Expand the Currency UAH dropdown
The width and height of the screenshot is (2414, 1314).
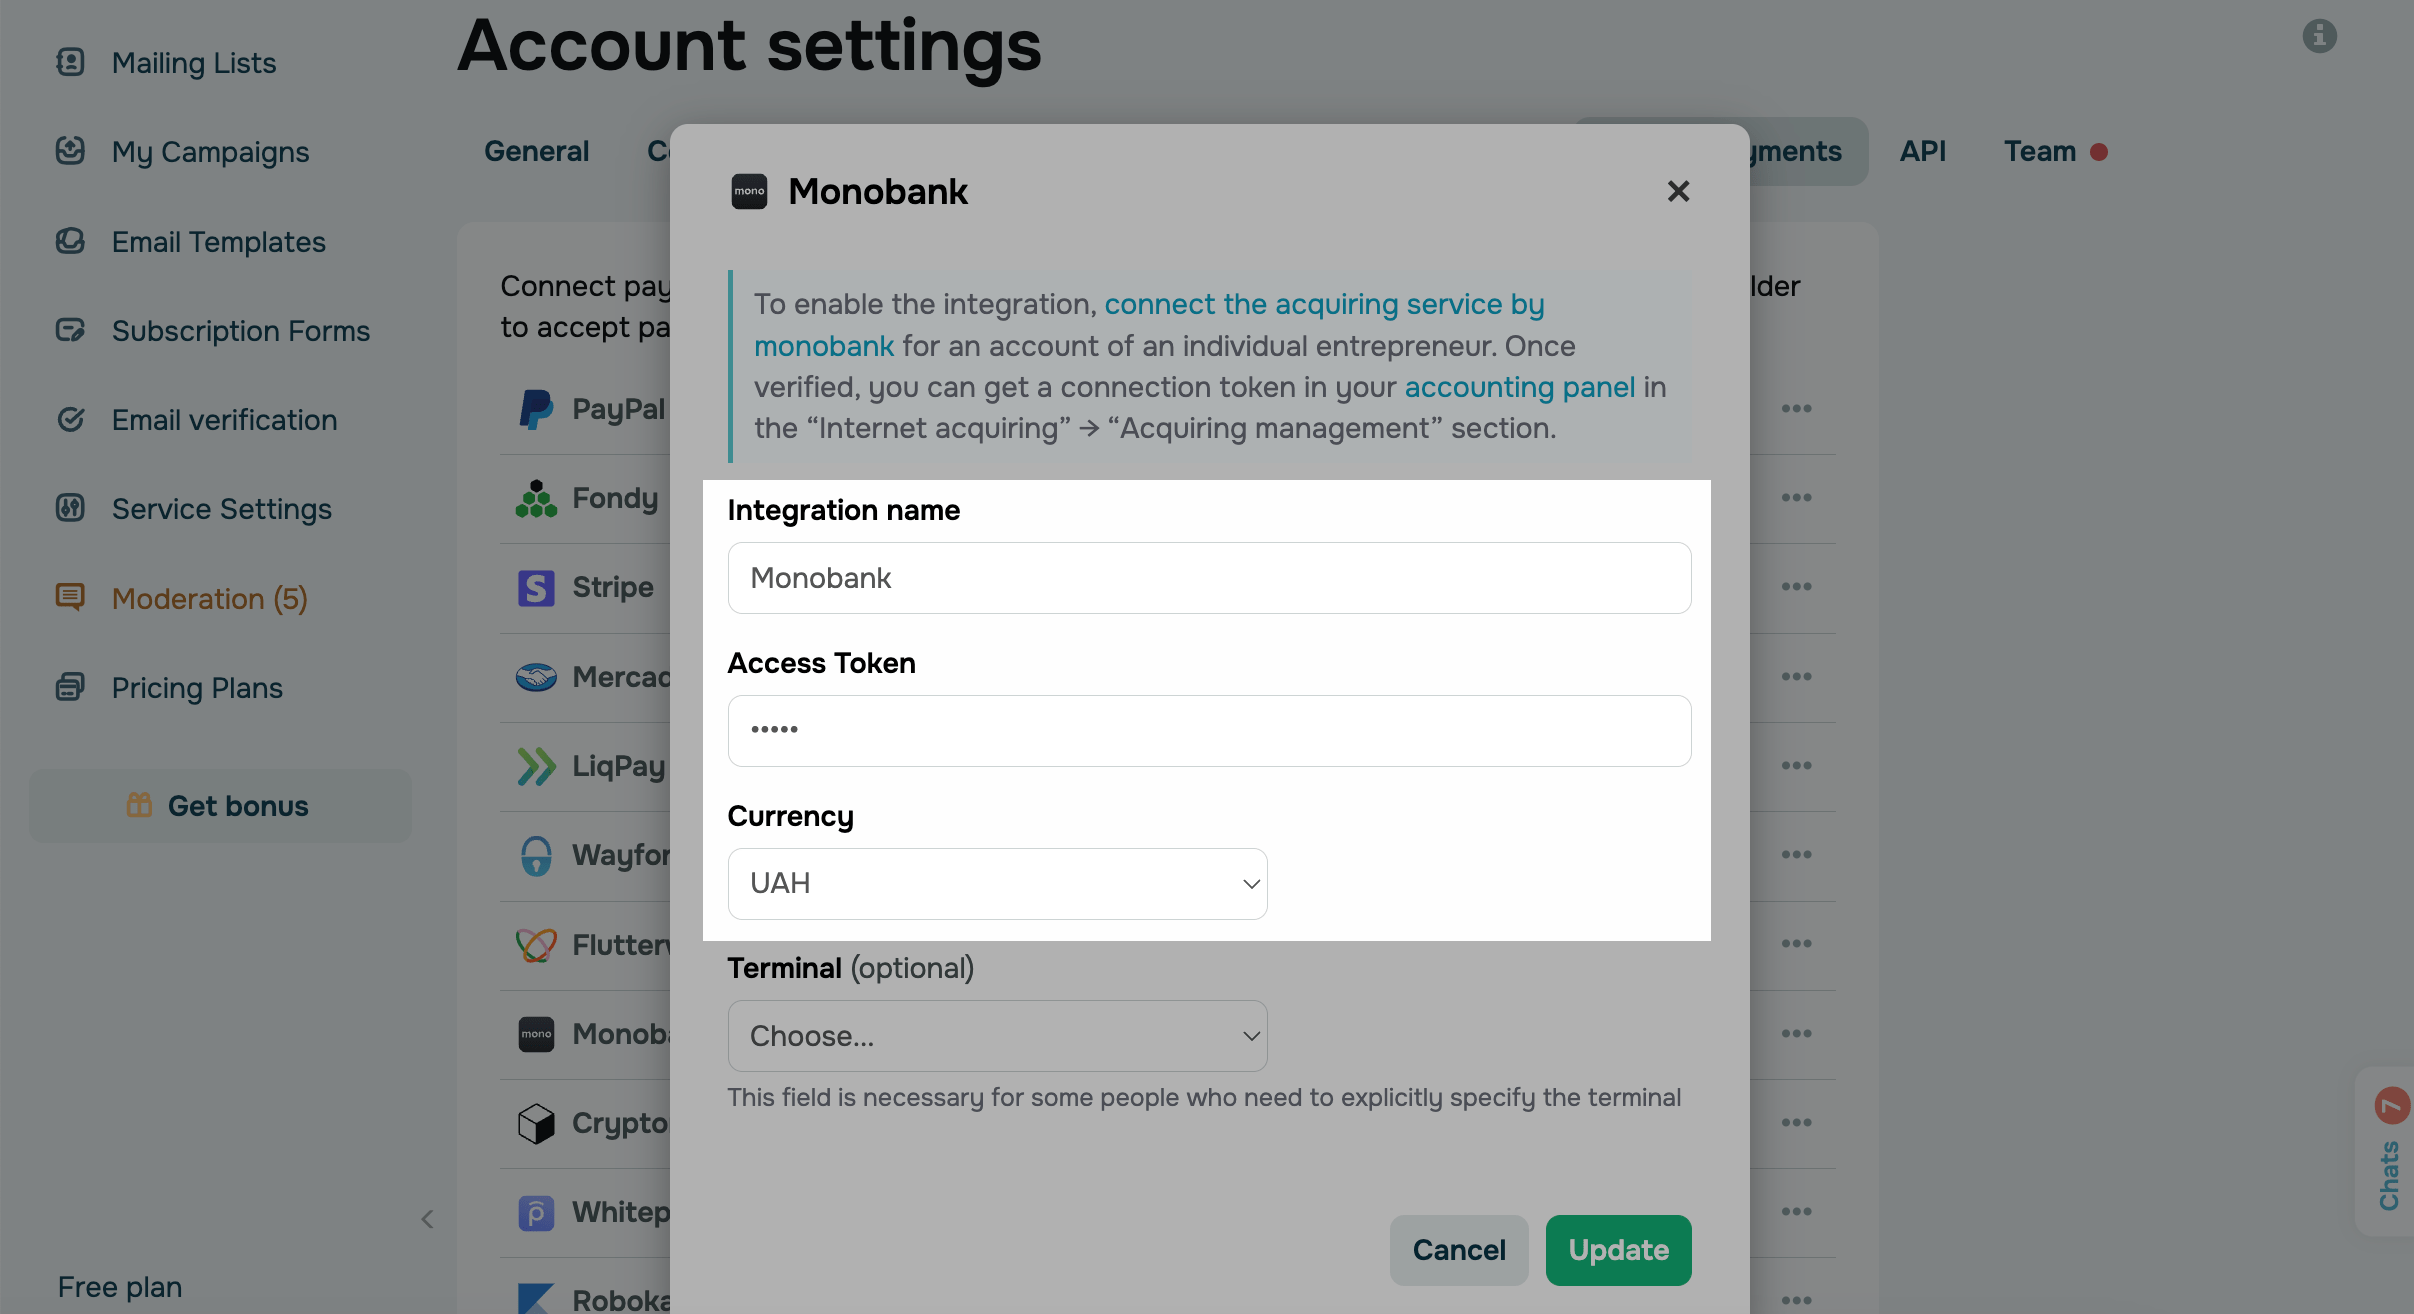(x=997, y=884)
